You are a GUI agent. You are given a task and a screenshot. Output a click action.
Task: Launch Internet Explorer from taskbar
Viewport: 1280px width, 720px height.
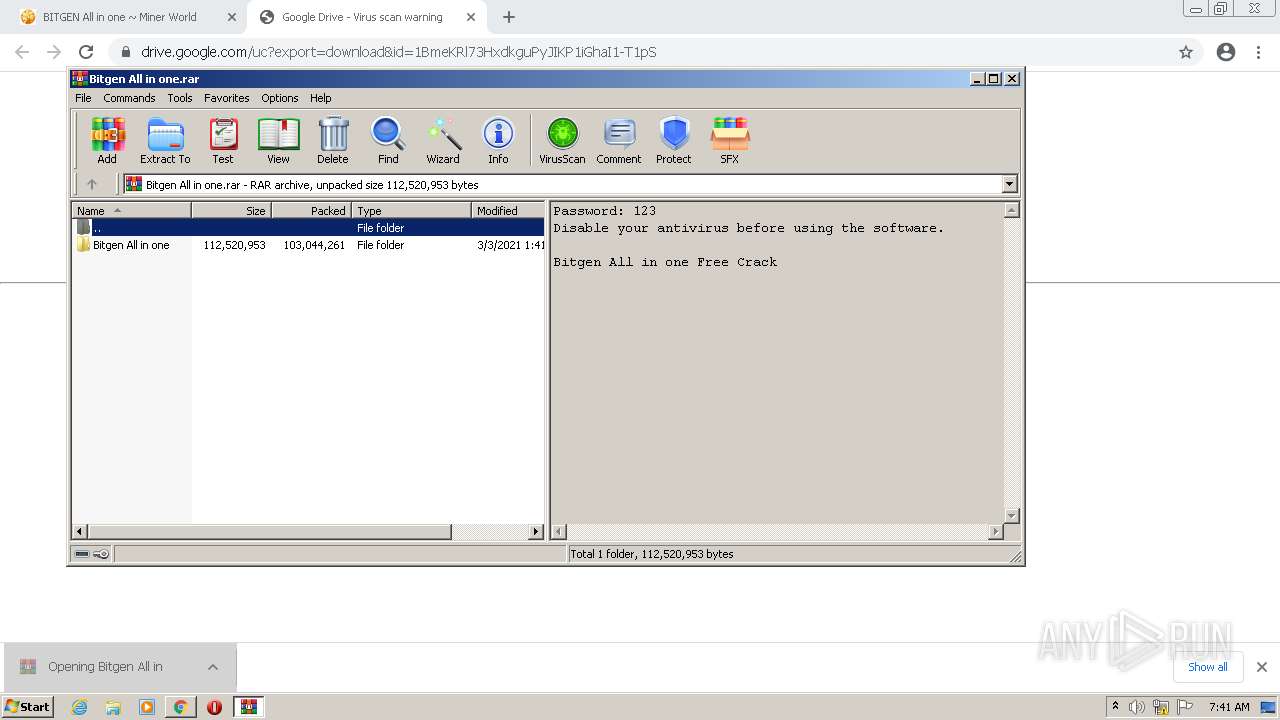point(80,707)
